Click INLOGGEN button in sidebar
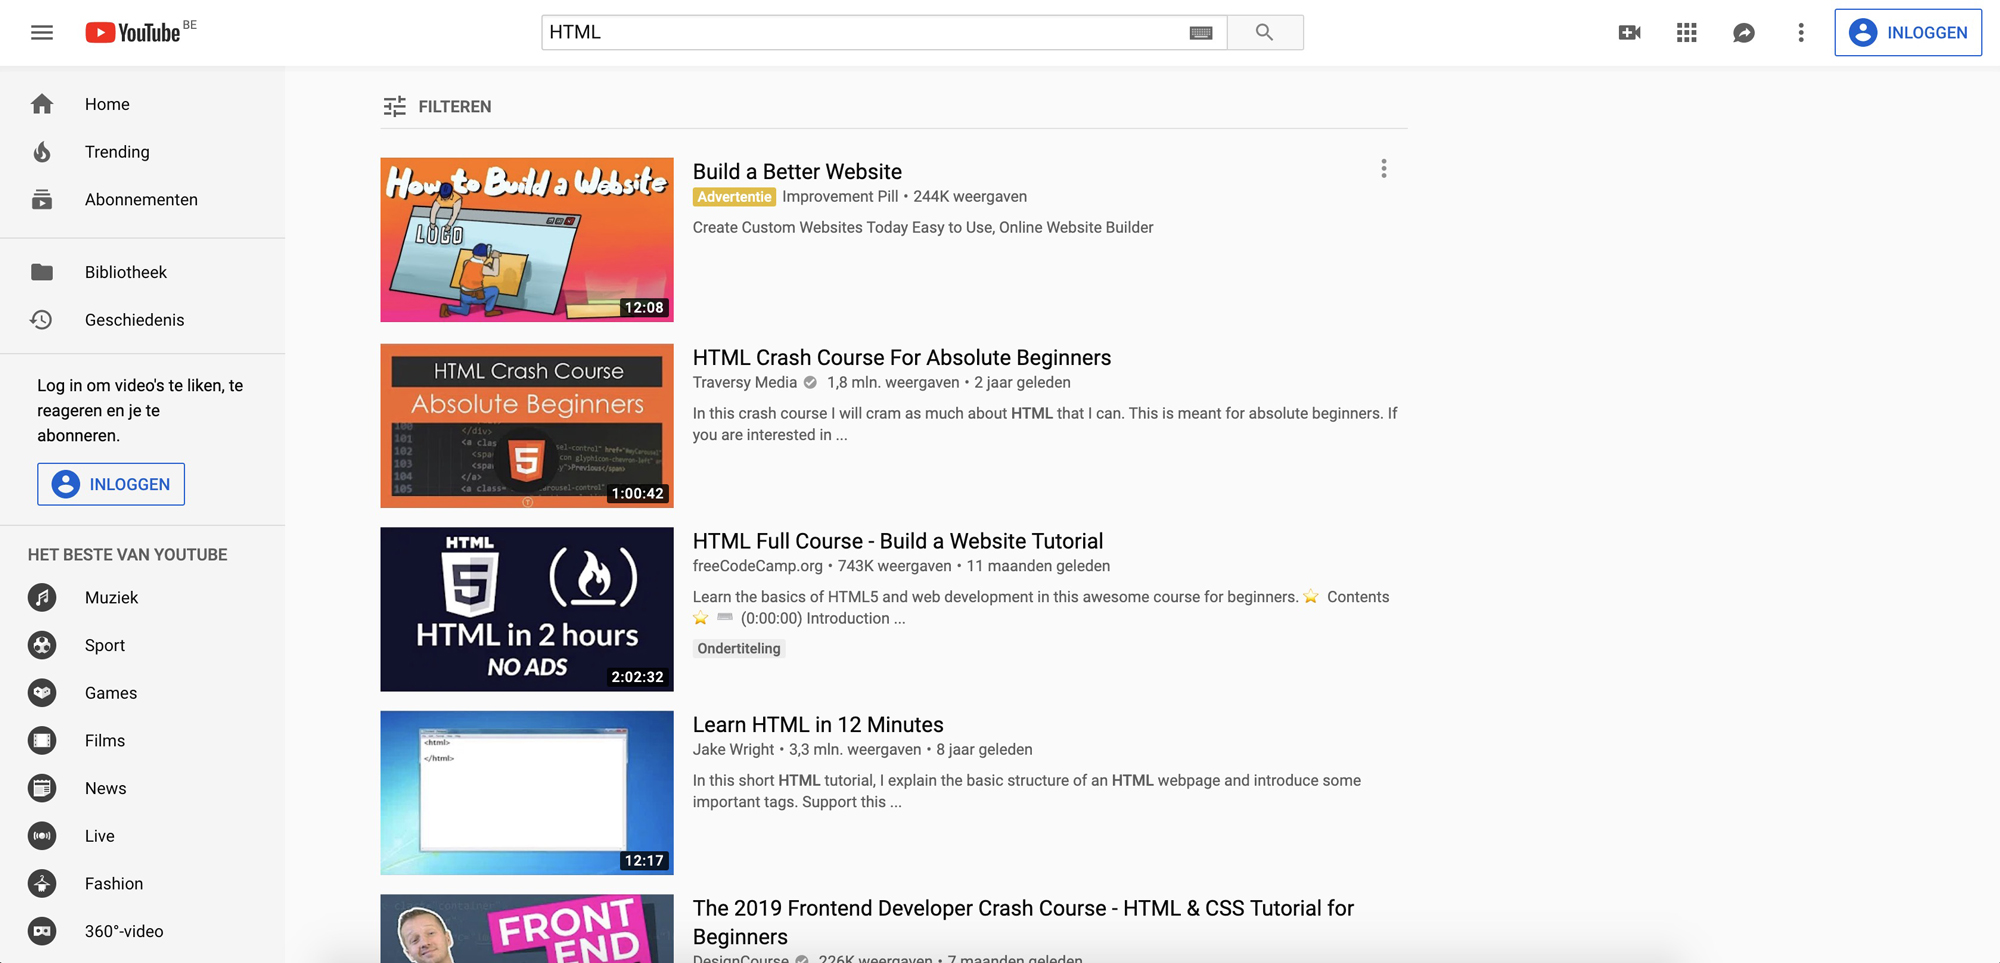This screenshot has width=2000, height=963. [x=111, y=484]
